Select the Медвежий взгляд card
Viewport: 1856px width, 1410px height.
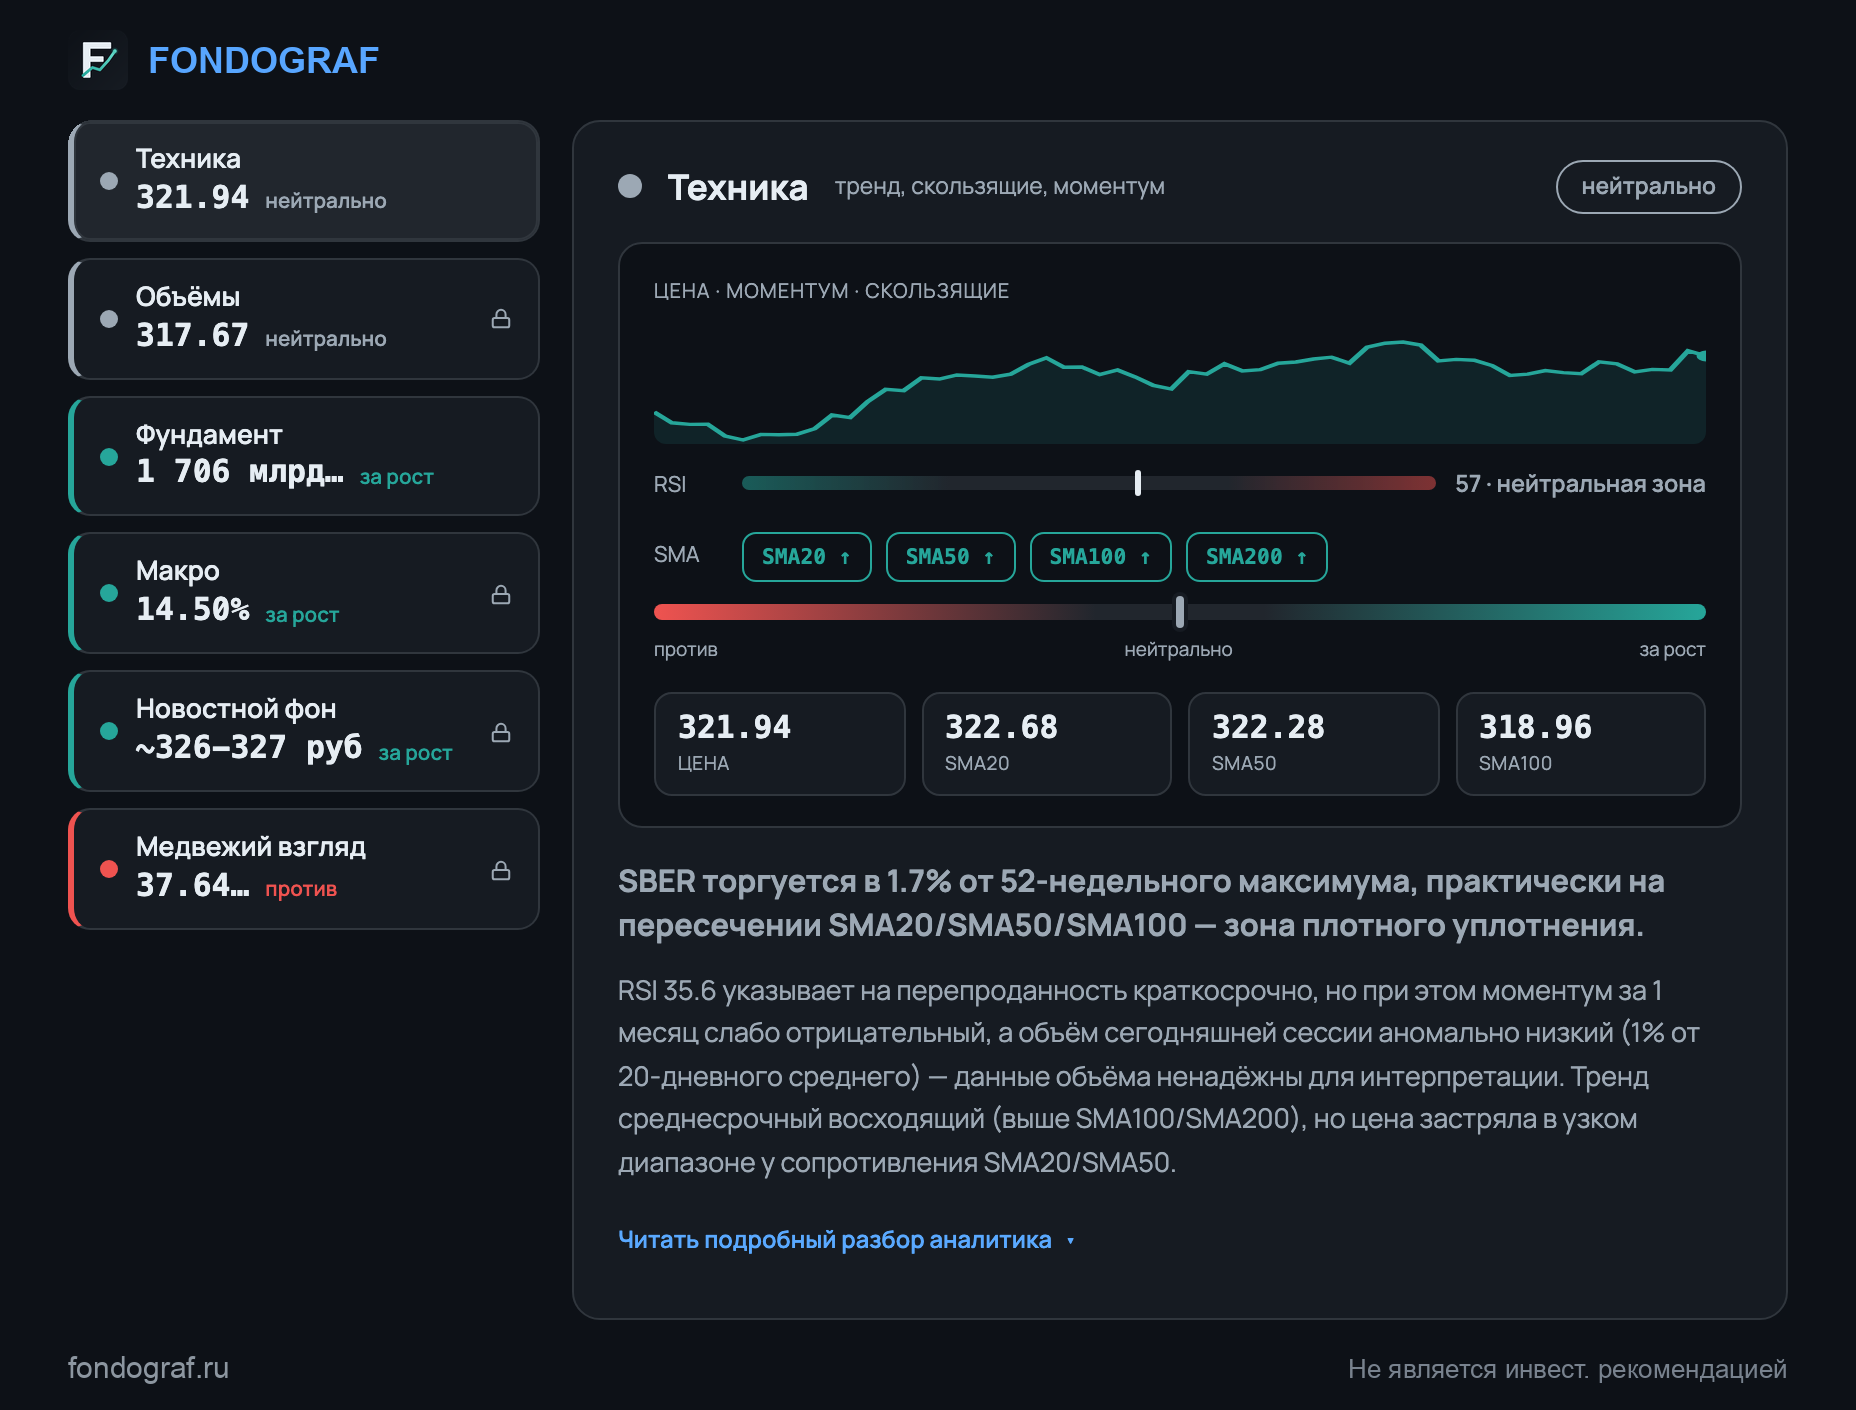(x=304, y=869)
